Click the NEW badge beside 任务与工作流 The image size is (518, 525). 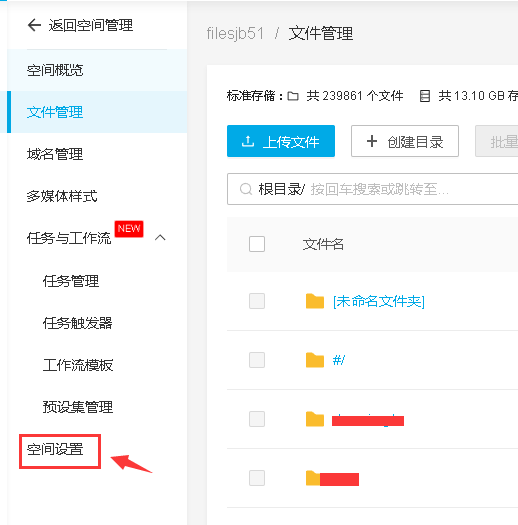(x=129, y=229)
